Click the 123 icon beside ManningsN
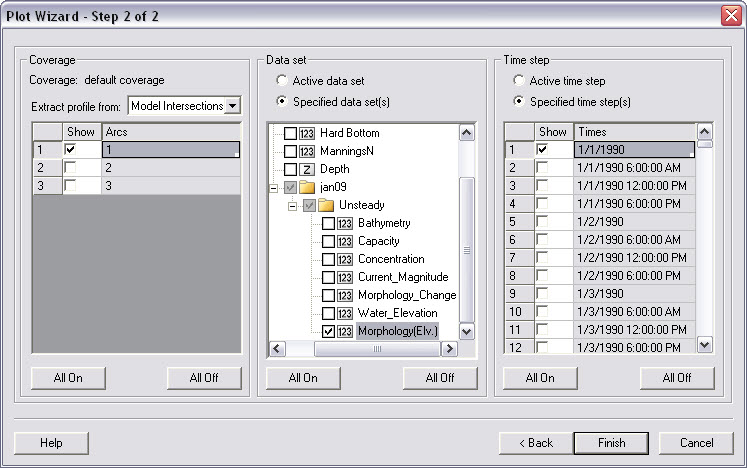749x471 pixels. [307, 151]
